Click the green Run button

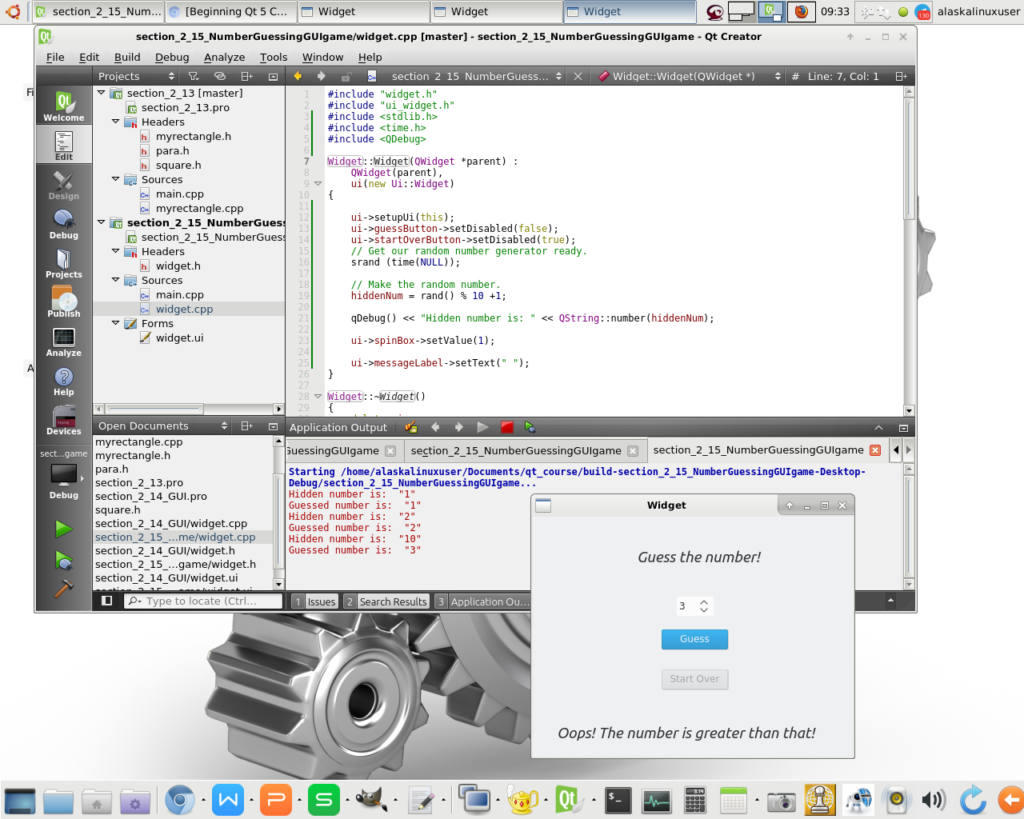pos(63,529)
